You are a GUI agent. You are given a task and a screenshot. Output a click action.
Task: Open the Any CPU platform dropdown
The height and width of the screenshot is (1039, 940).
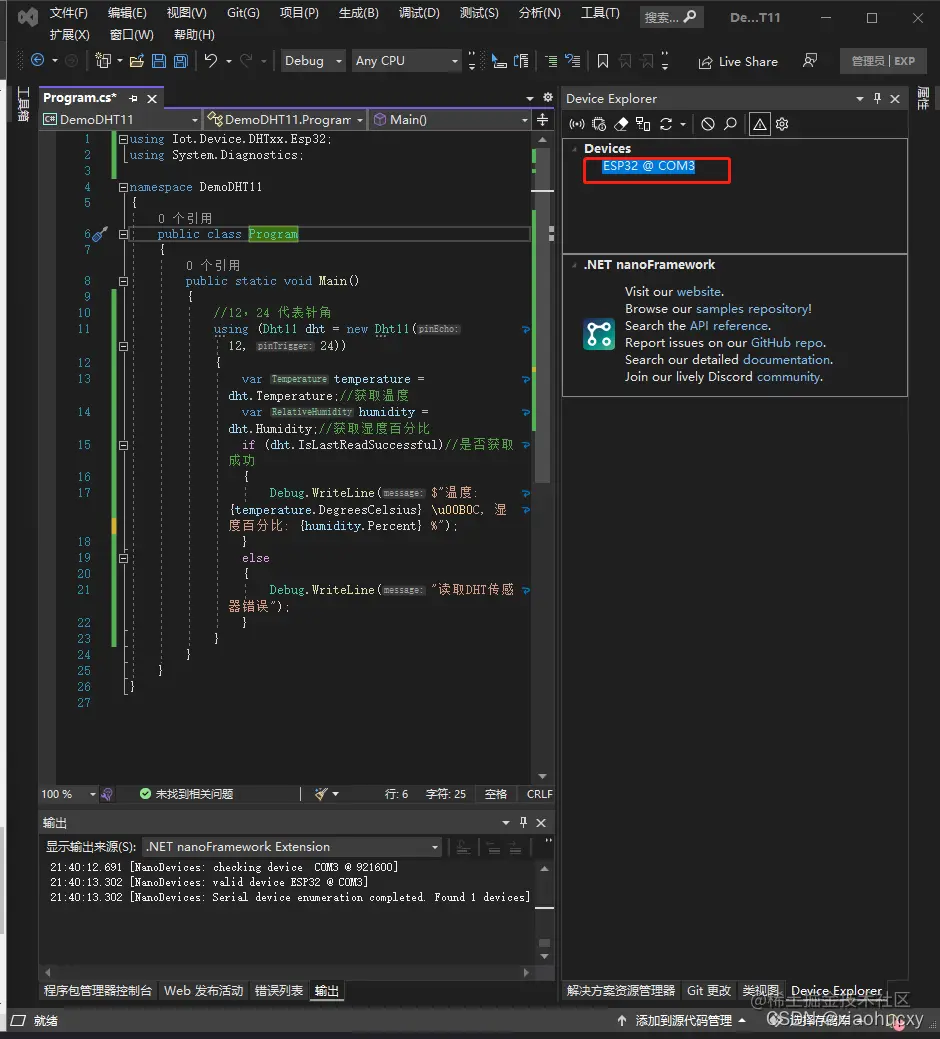[x=407, y=61]
